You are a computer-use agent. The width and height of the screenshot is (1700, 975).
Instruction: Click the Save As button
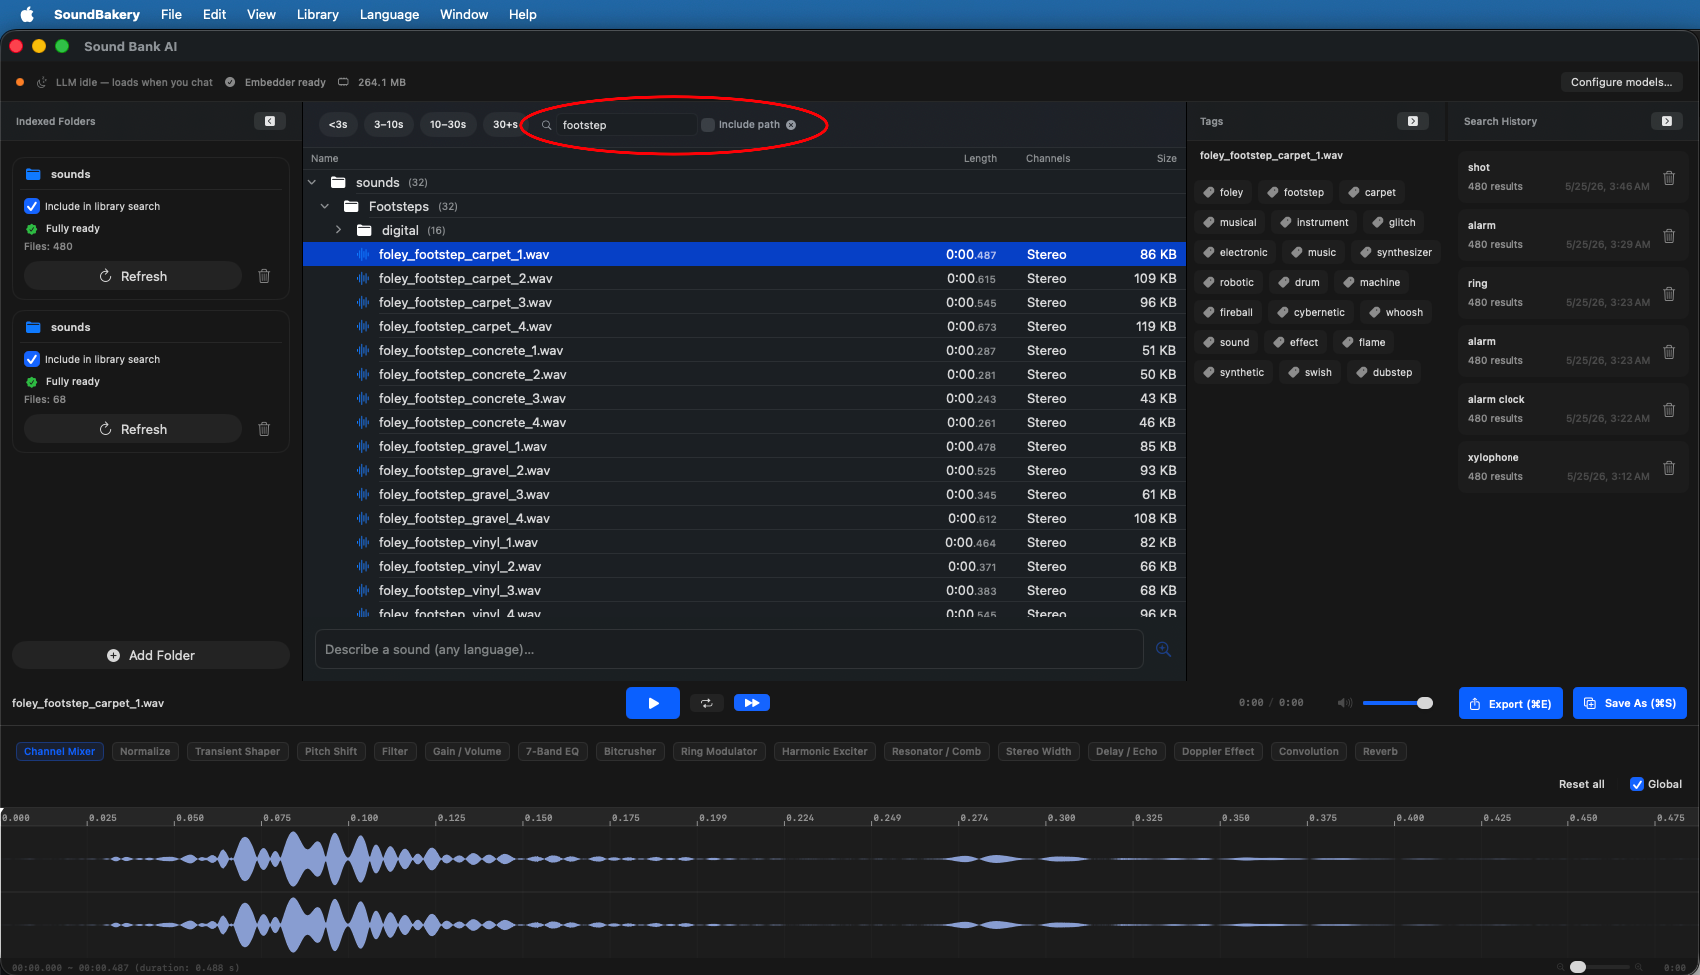(1630, 703)
